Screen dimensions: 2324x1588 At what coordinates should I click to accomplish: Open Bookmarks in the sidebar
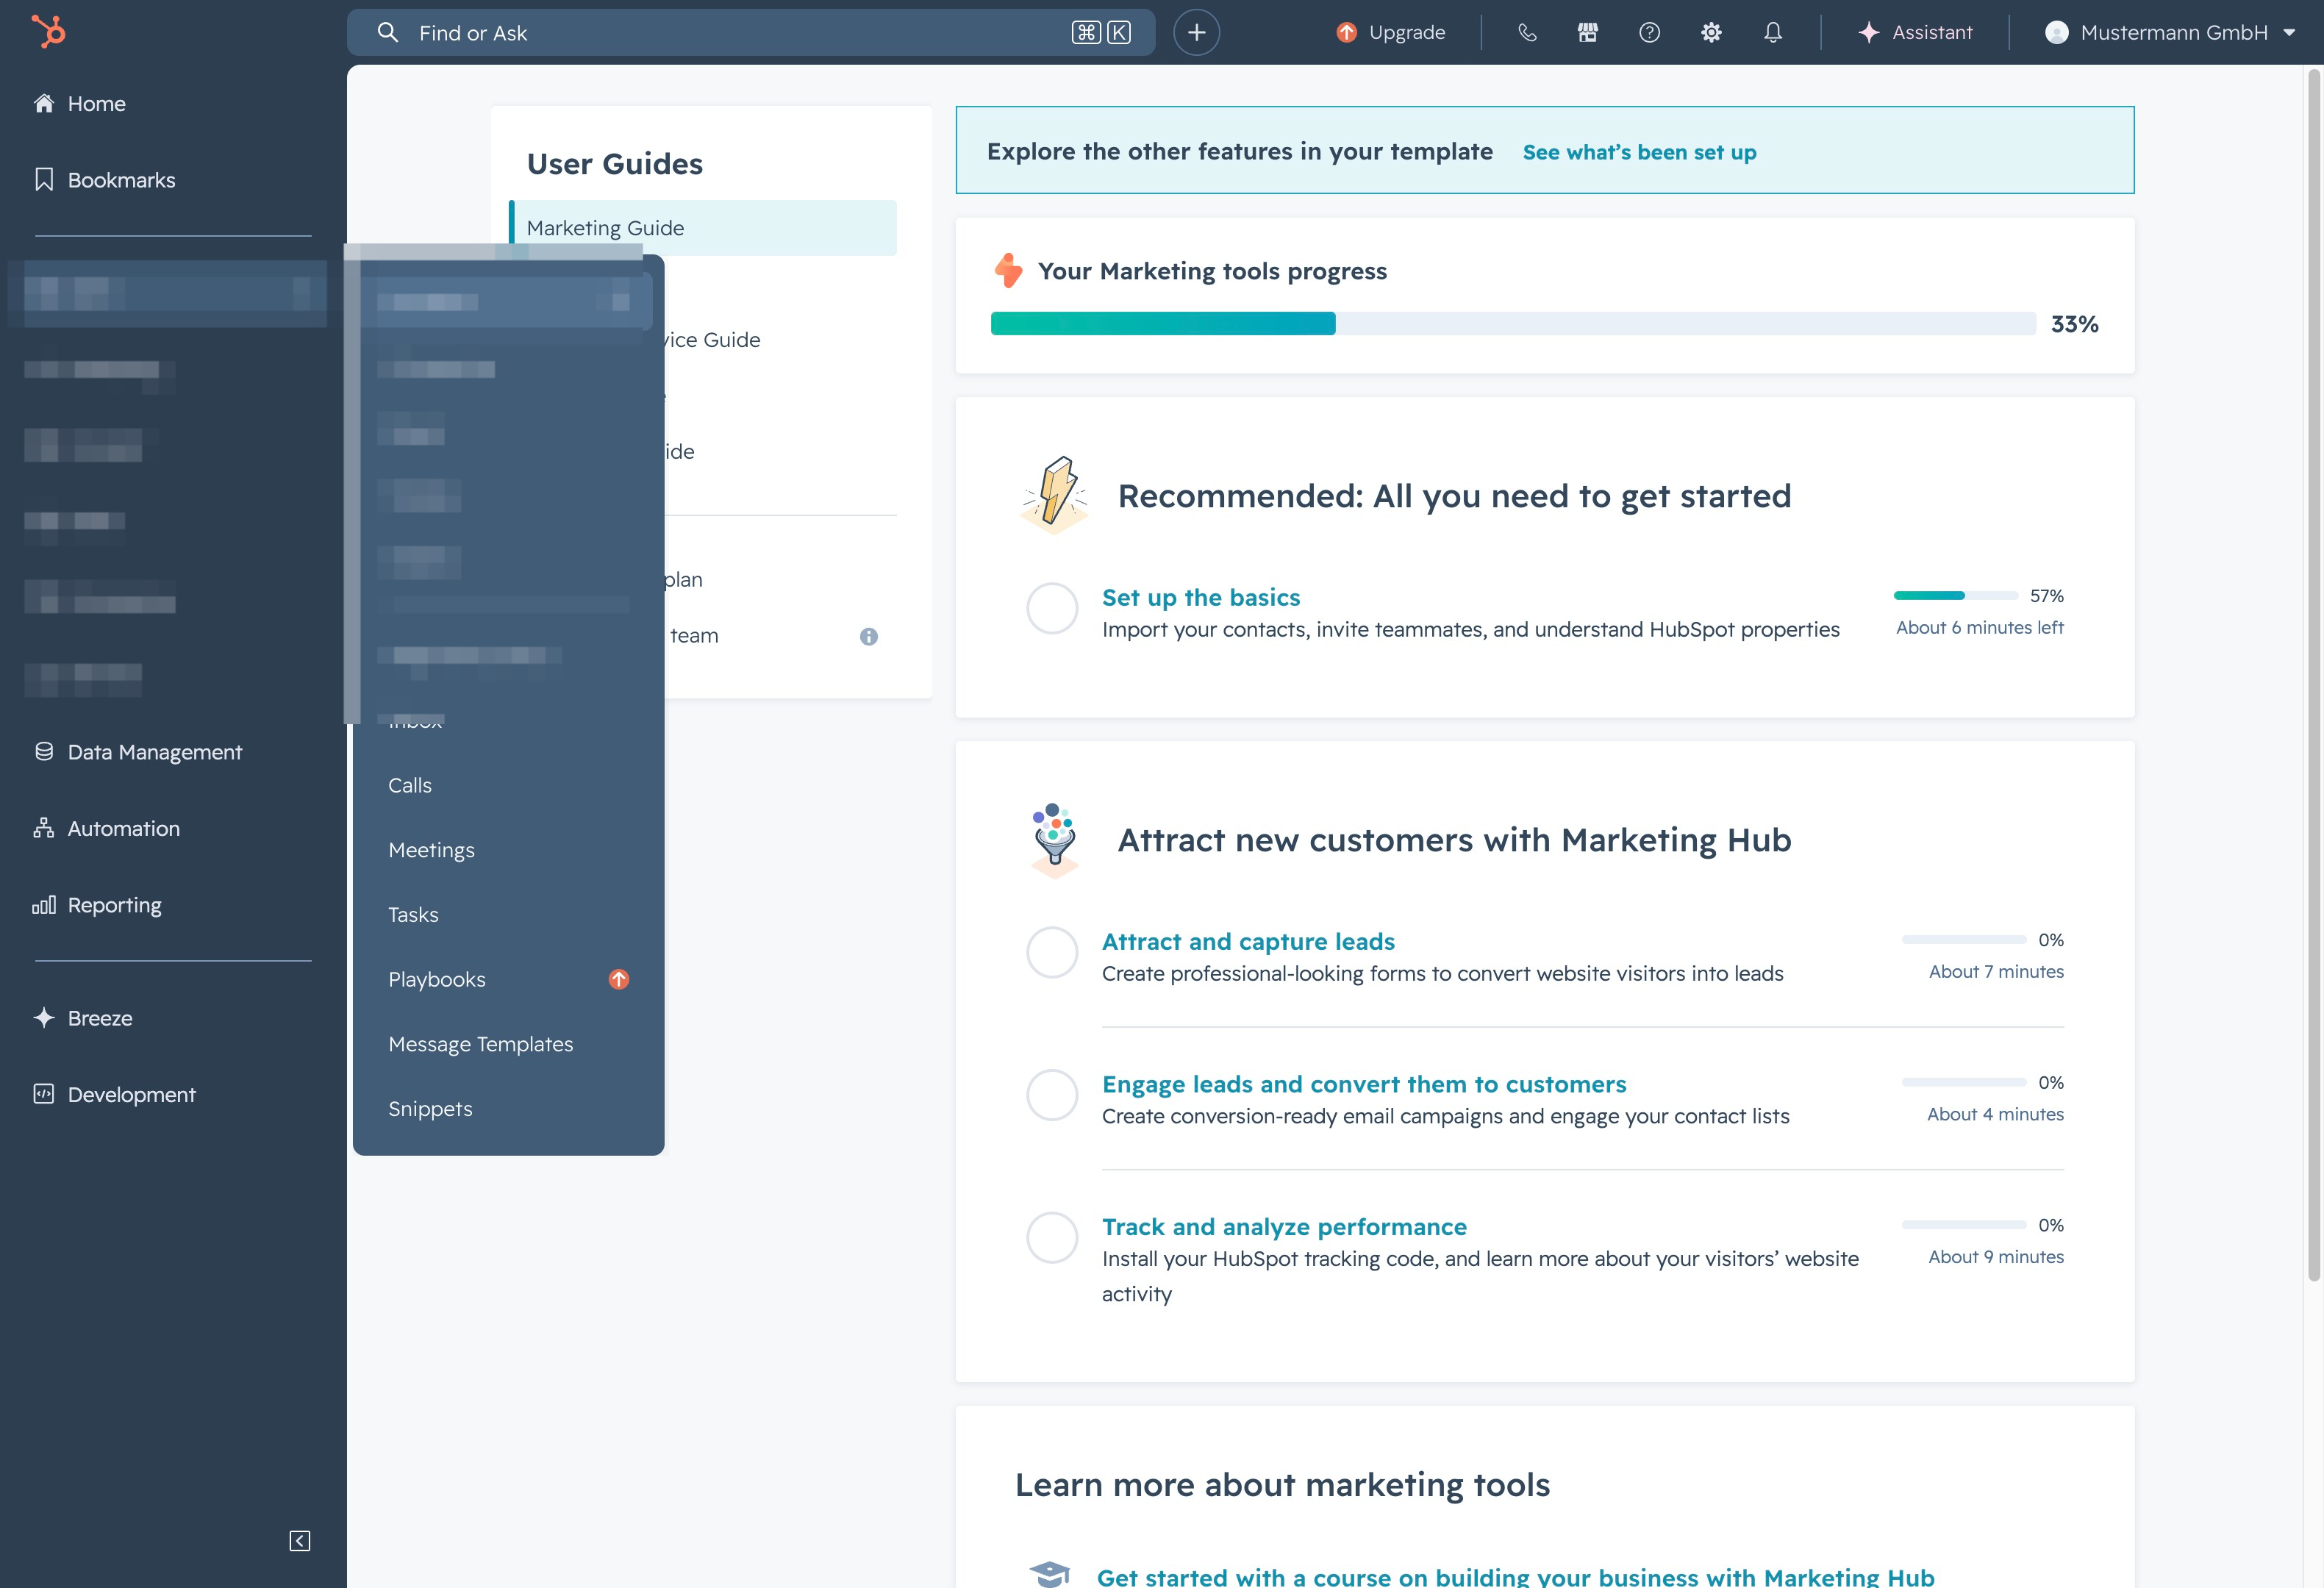click(x=105, y=180)
